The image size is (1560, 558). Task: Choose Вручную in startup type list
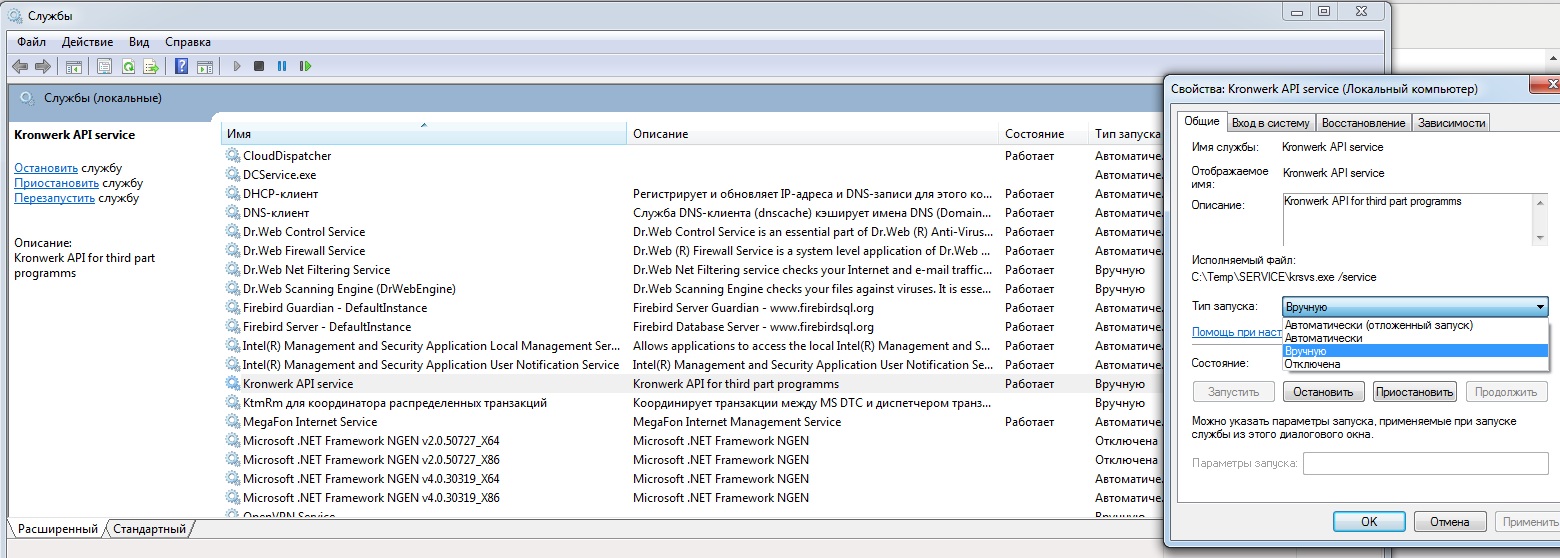(x=1415, y=351)
